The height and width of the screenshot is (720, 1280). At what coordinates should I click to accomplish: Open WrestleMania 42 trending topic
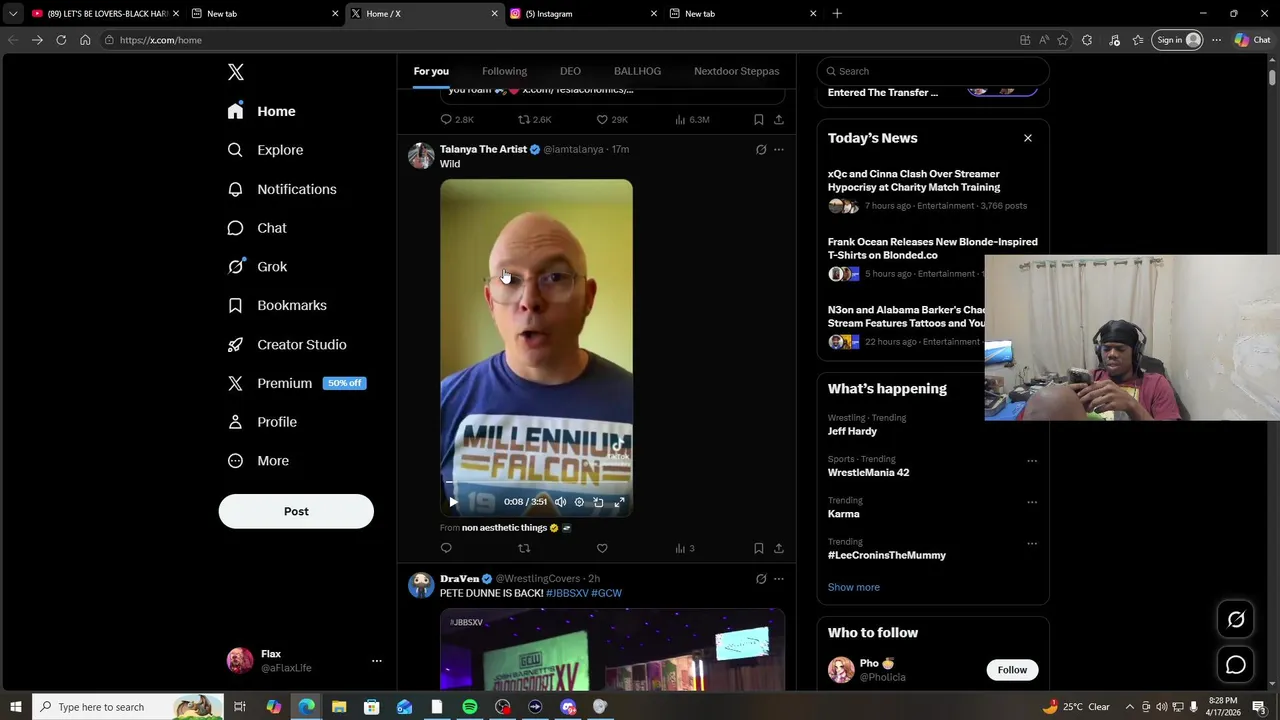click(868, 472)
